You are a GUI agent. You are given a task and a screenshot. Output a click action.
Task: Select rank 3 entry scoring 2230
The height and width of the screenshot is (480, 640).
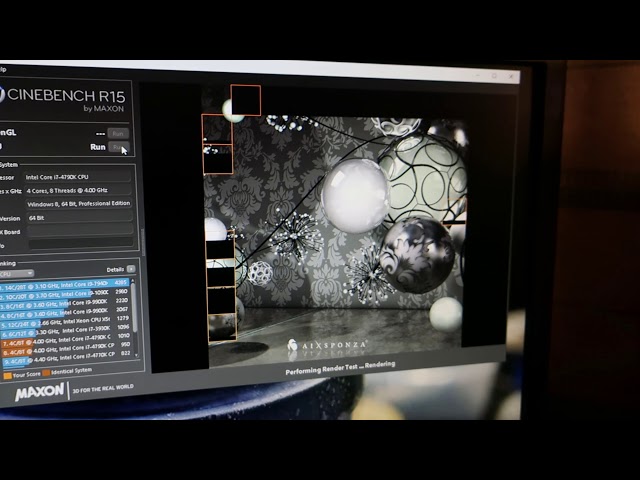[x=64, y=302]
